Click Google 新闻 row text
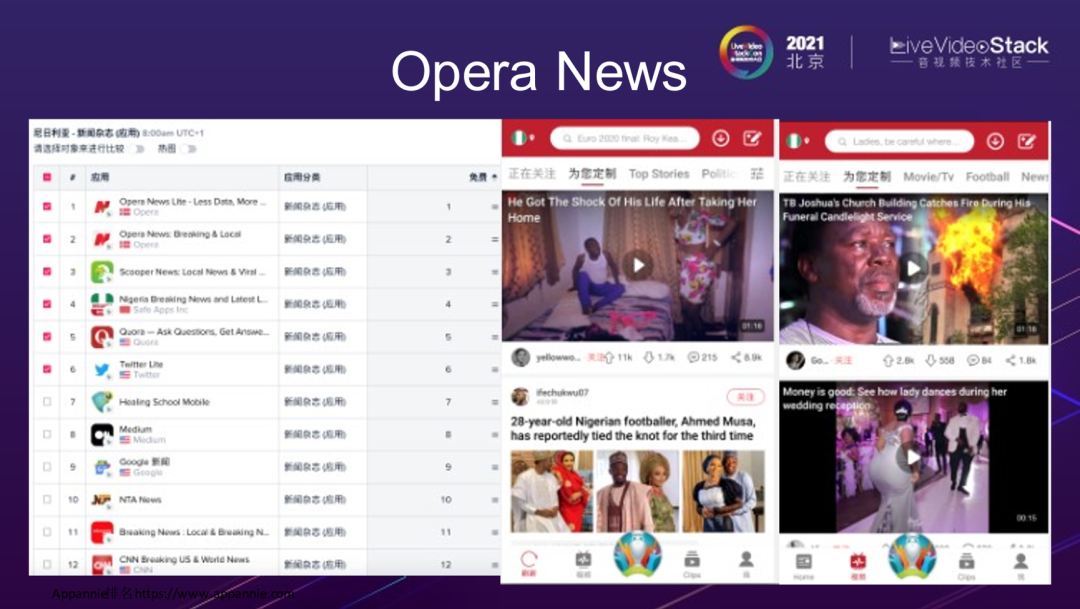The height and width of the screenshot is (609, 1080). click(144, 462)
